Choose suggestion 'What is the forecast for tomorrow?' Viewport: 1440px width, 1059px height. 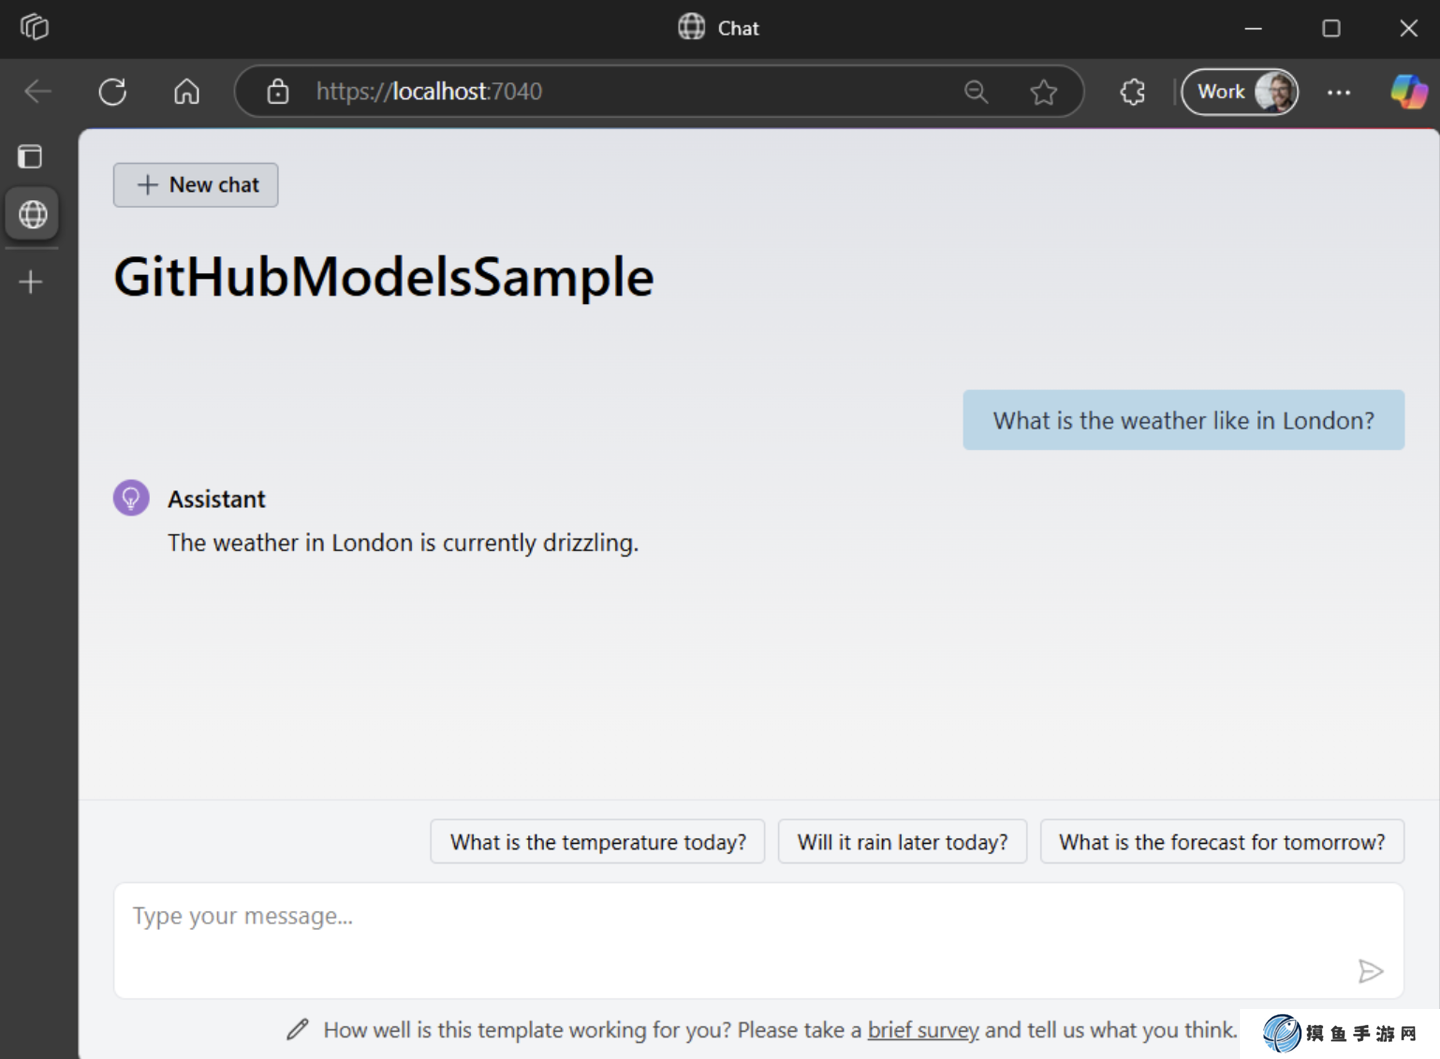tap(1222, 842)
